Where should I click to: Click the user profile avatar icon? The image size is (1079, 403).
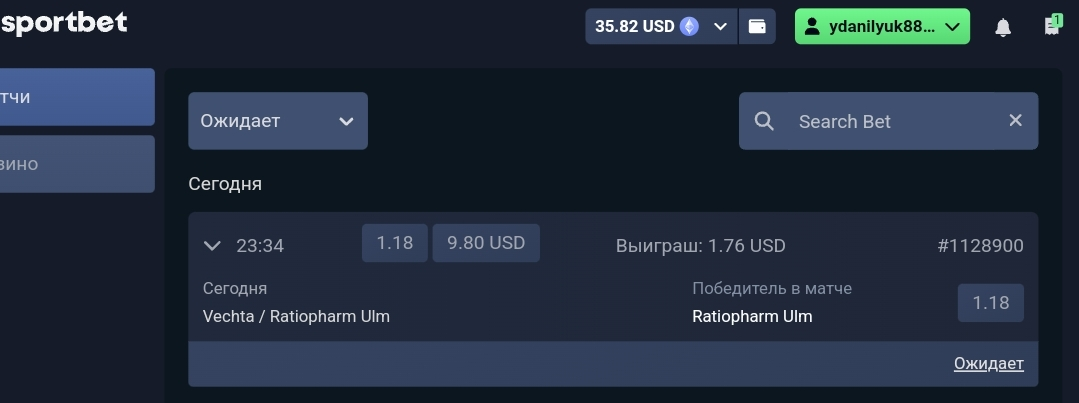(x=812, y=27)
